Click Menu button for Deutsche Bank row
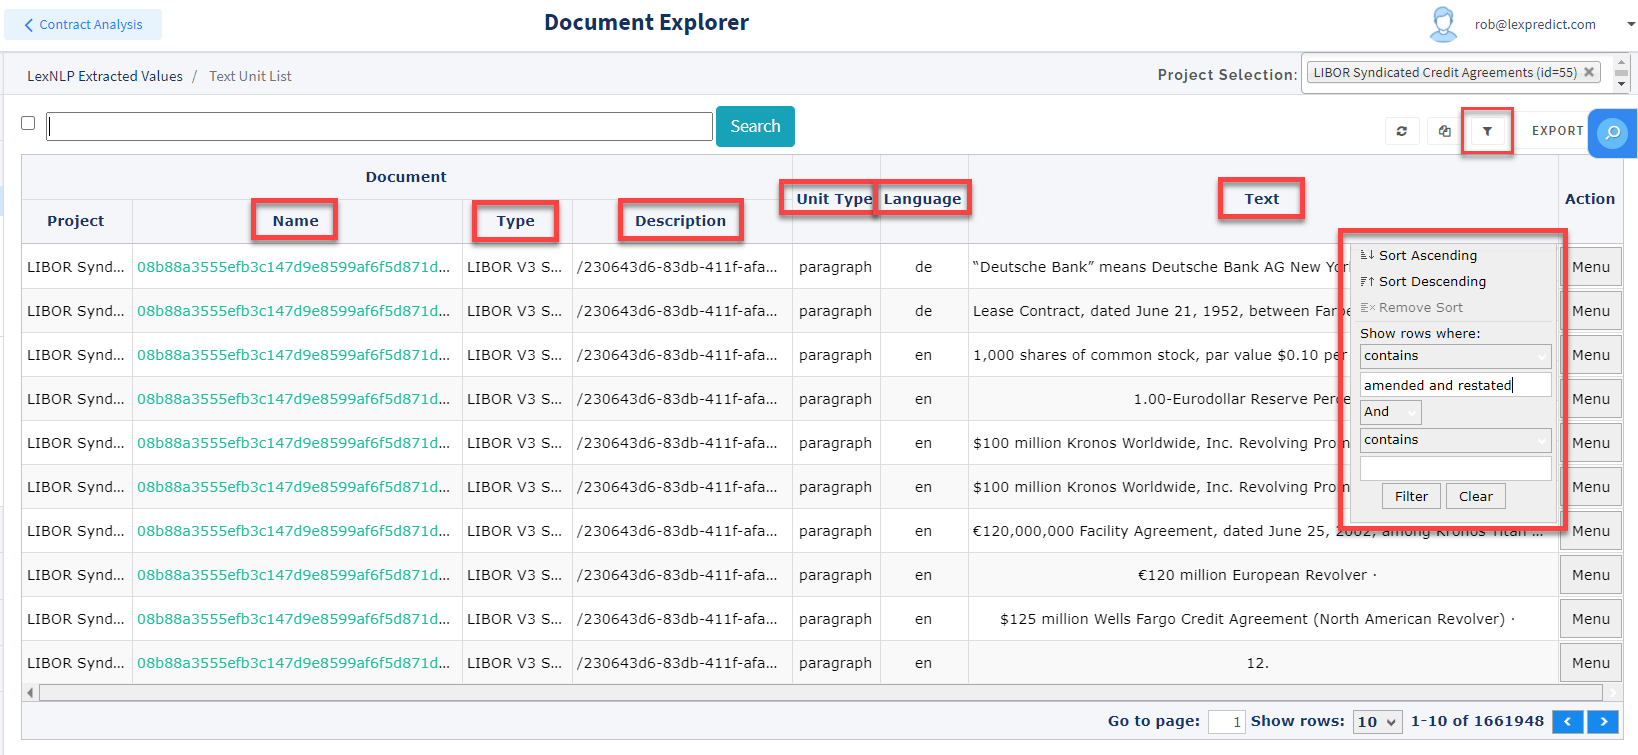The height and width of the screenshot is (755, 1638). pos(1590,267)
